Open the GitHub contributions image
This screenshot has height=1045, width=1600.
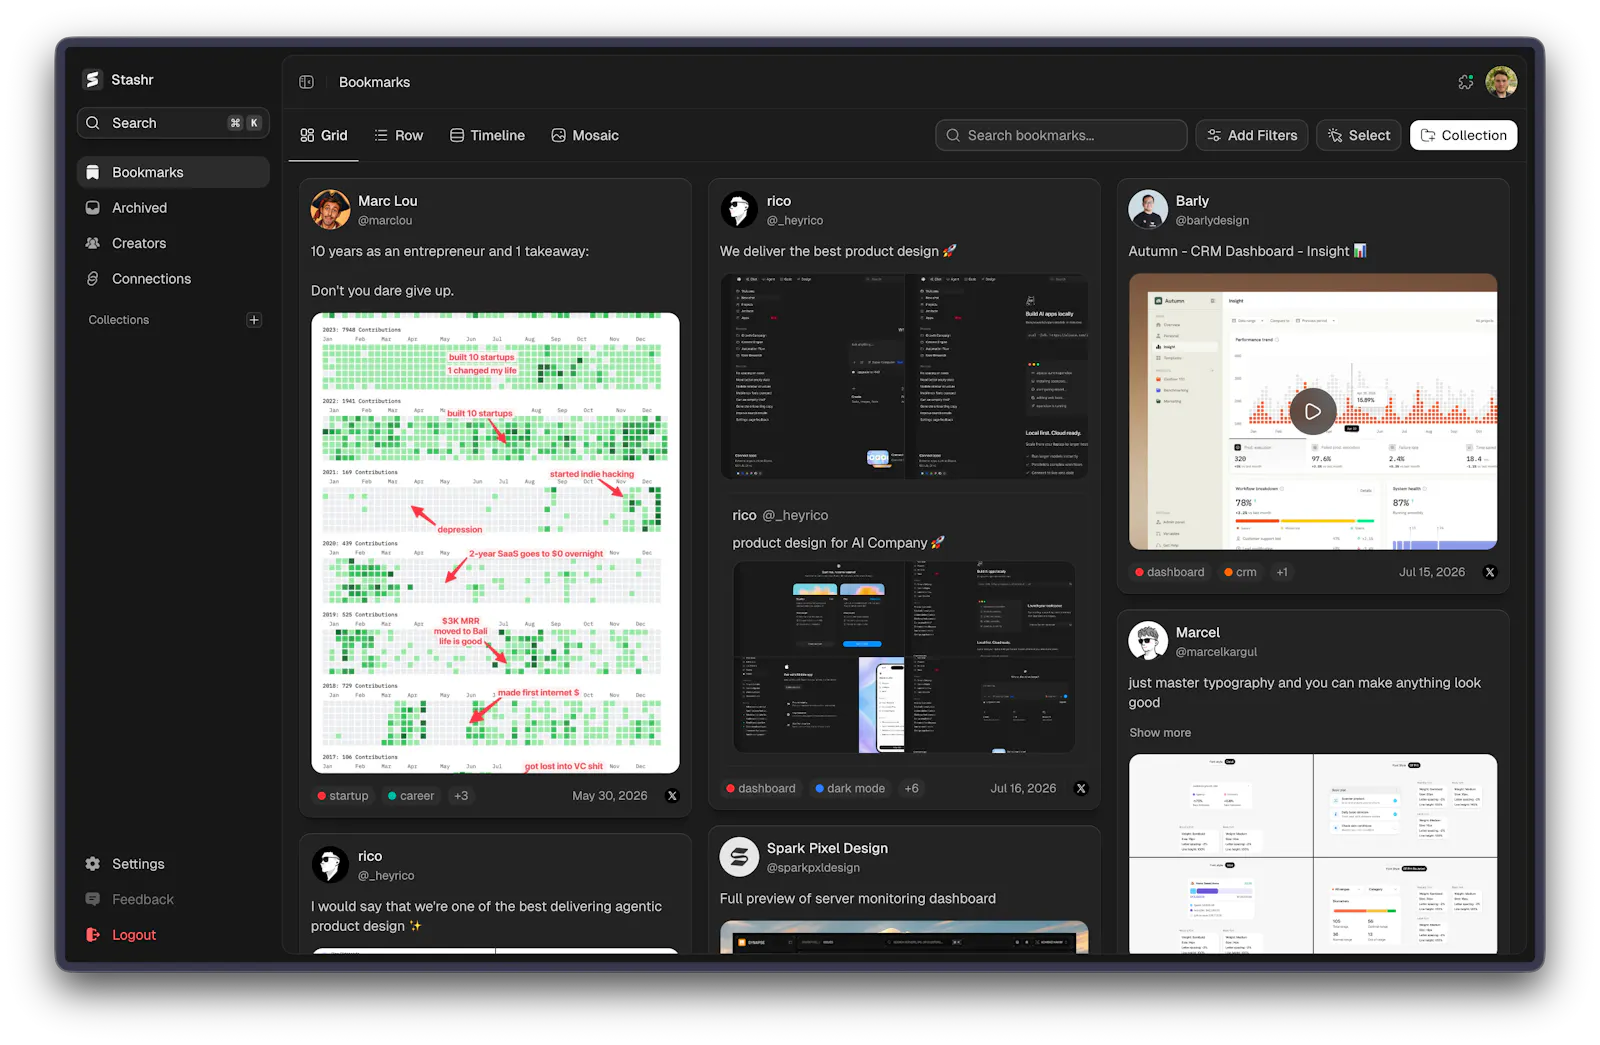coord(495,543)
